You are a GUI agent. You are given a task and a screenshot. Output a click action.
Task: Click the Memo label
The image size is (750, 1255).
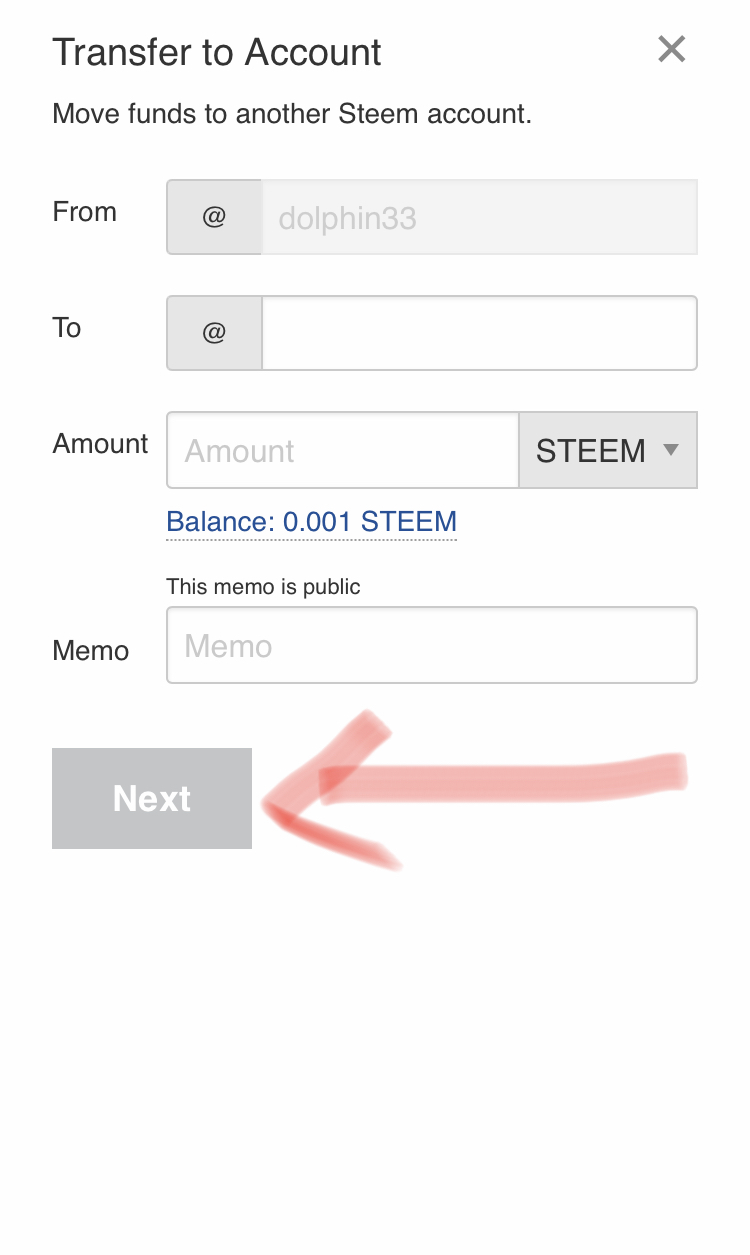(91, 651)
